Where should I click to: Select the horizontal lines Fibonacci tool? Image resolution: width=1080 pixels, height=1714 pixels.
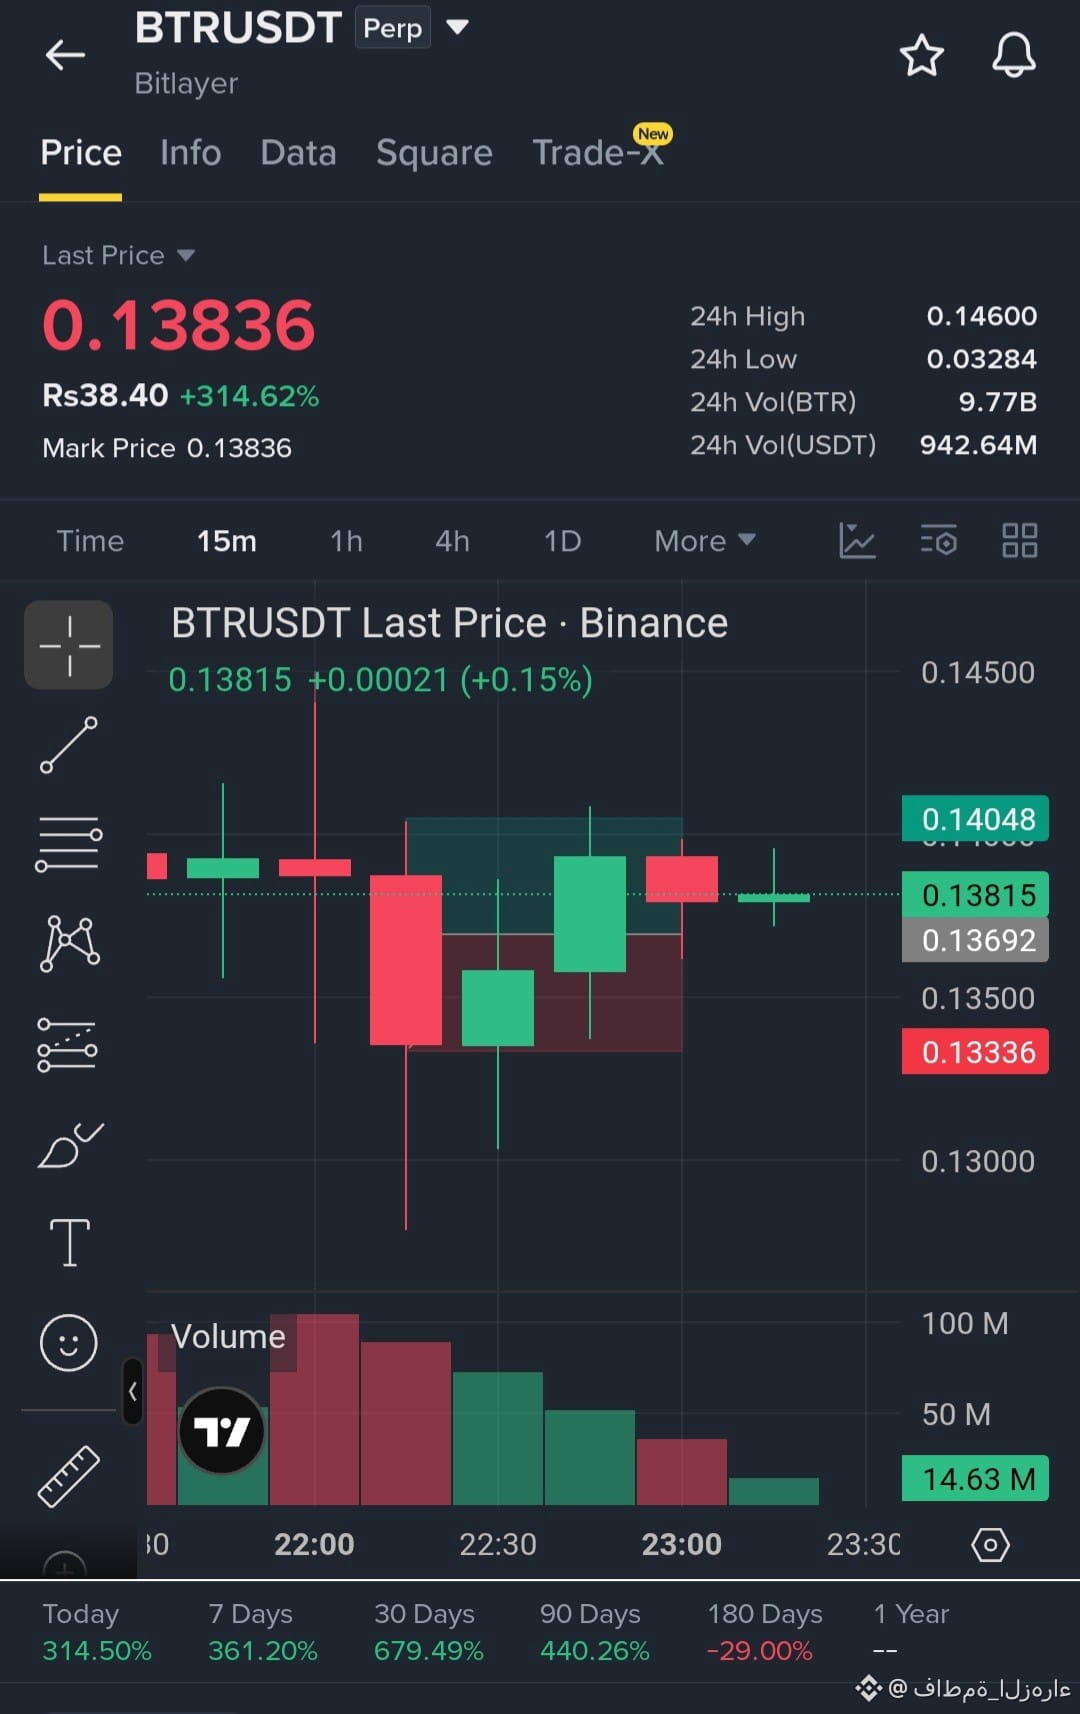(69, 843)
